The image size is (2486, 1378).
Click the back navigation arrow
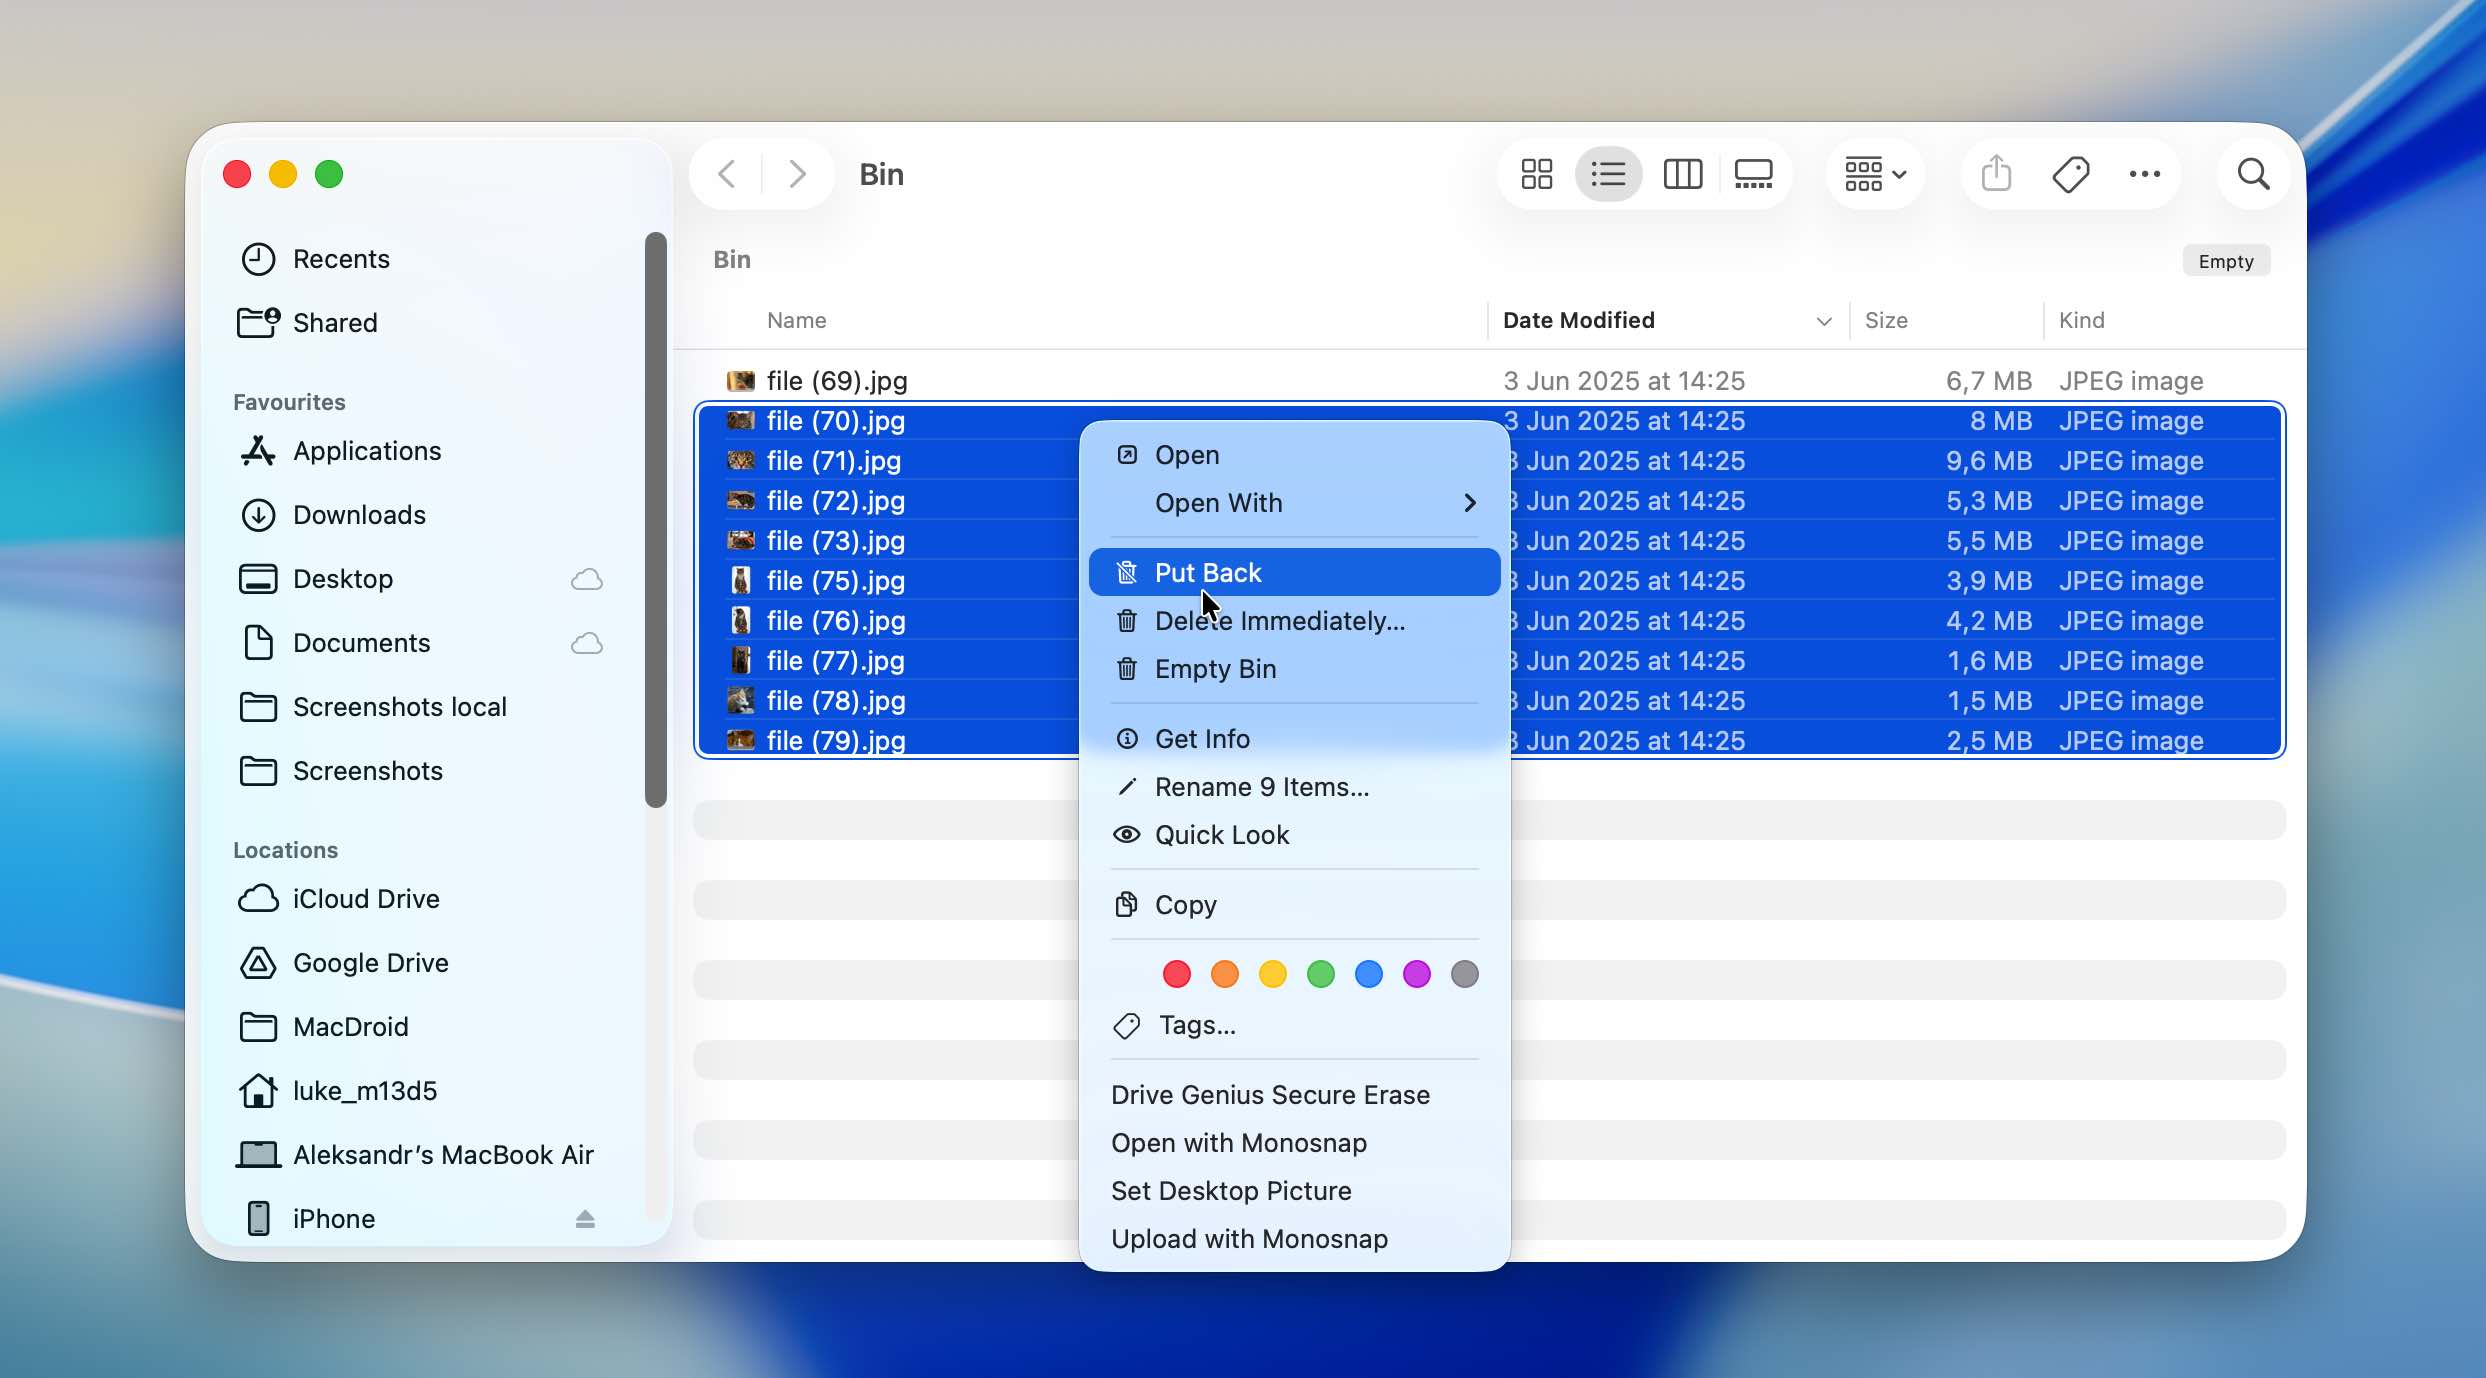pyautogui.click(x=727, y=173)
